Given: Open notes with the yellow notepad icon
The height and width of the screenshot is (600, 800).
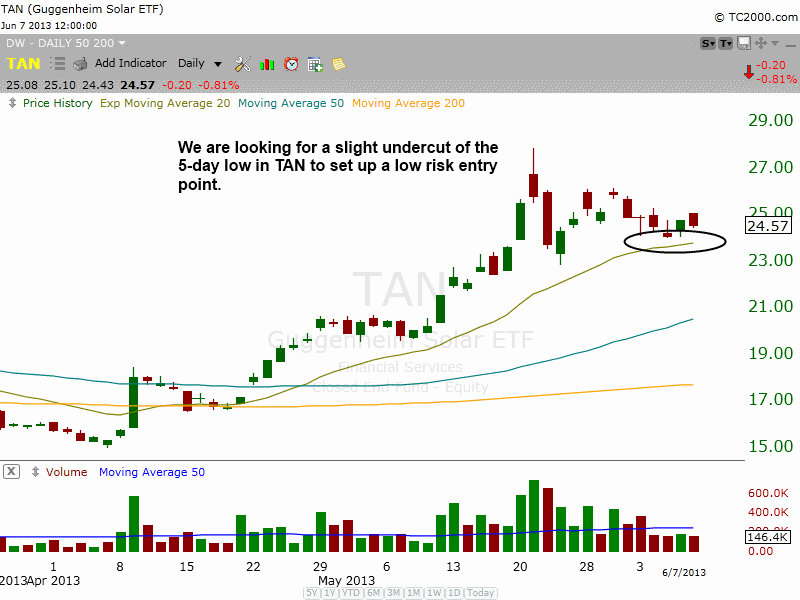Looking at the screenshot, I should click(338, 64).
